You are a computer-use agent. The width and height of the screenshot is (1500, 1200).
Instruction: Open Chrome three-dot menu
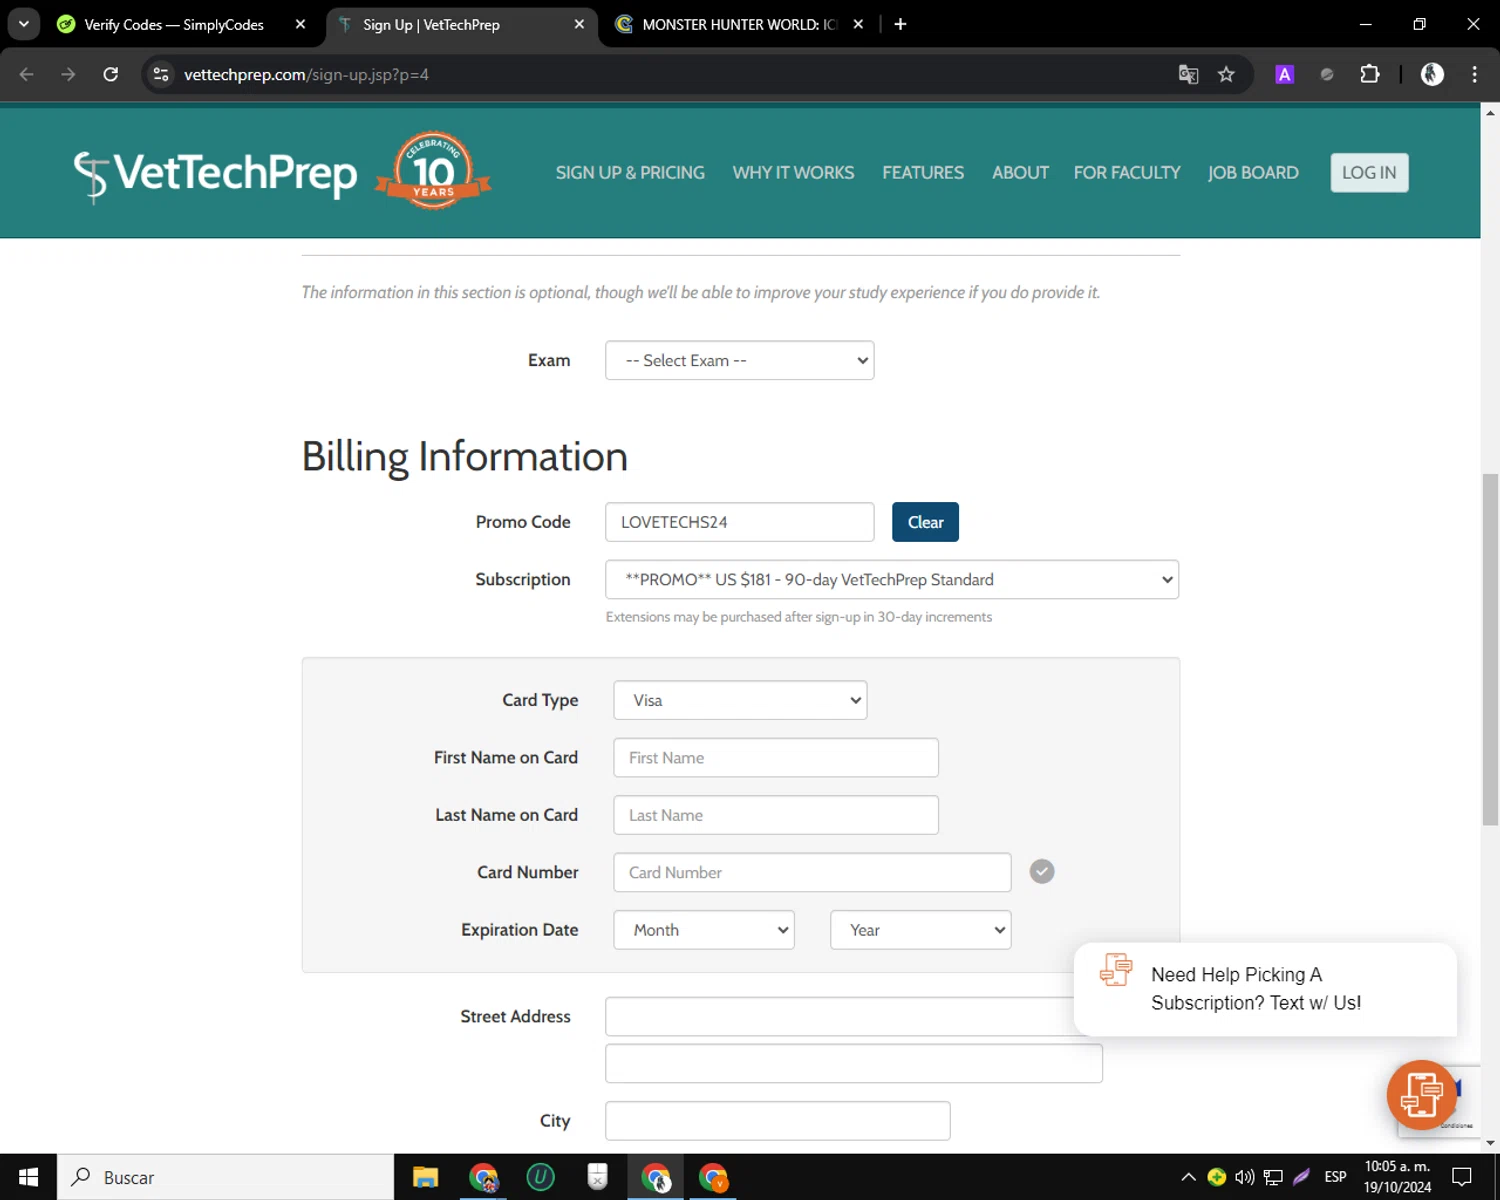(x=1474, y=74)
